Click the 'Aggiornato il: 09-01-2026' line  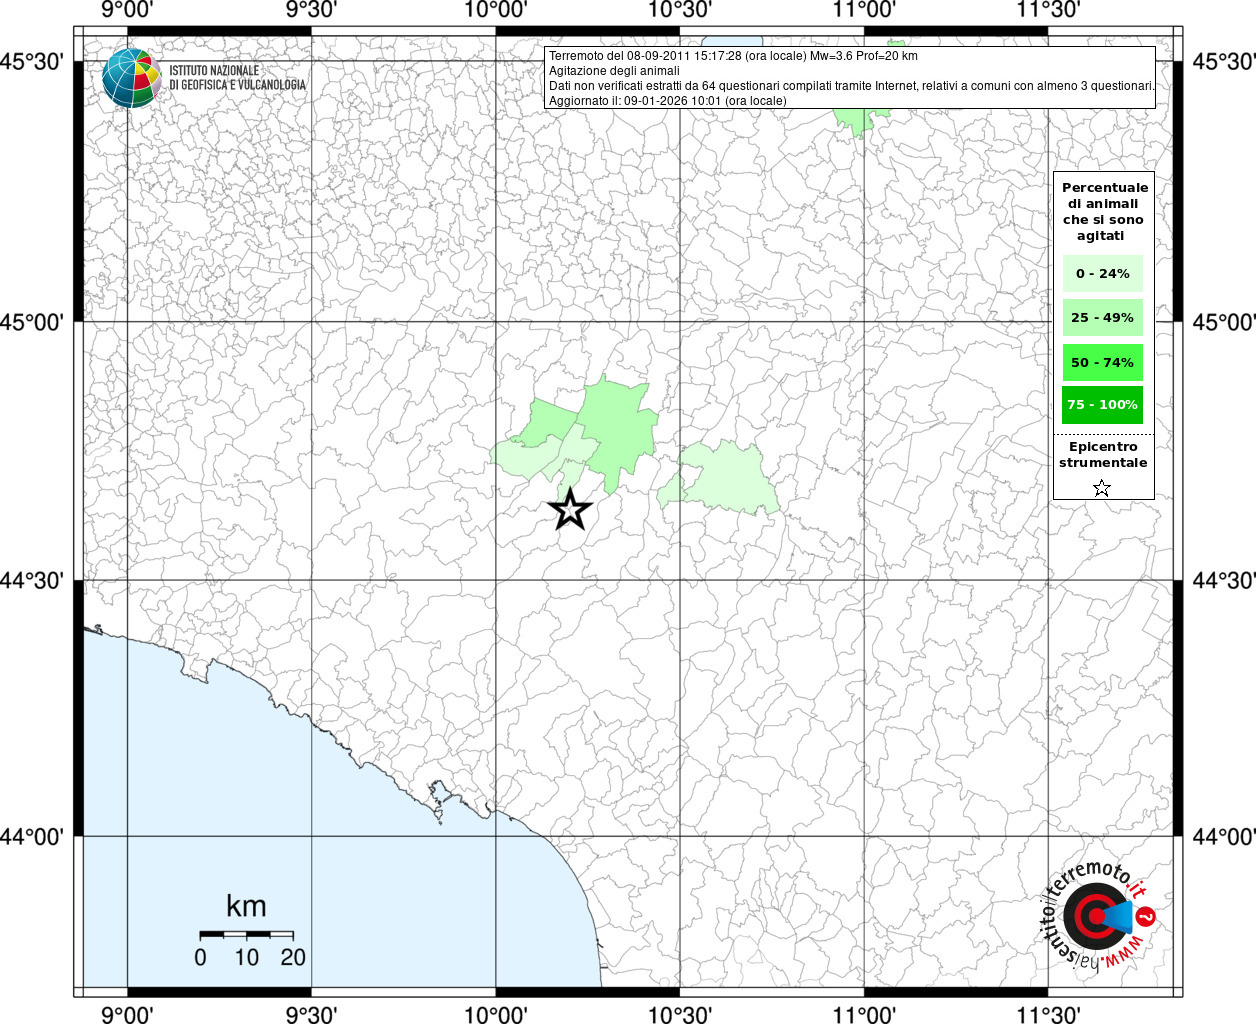(x=667, y=101)
